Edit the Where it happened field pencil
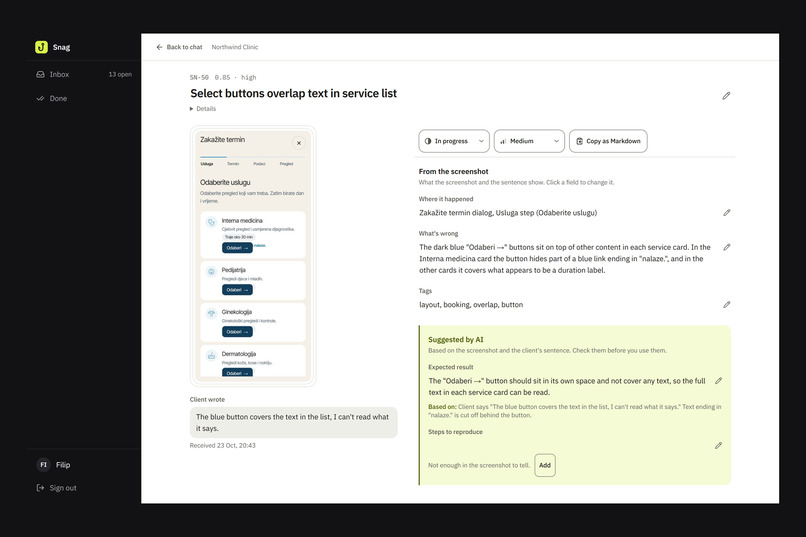The image size is (806, 537). pos(727,212)
